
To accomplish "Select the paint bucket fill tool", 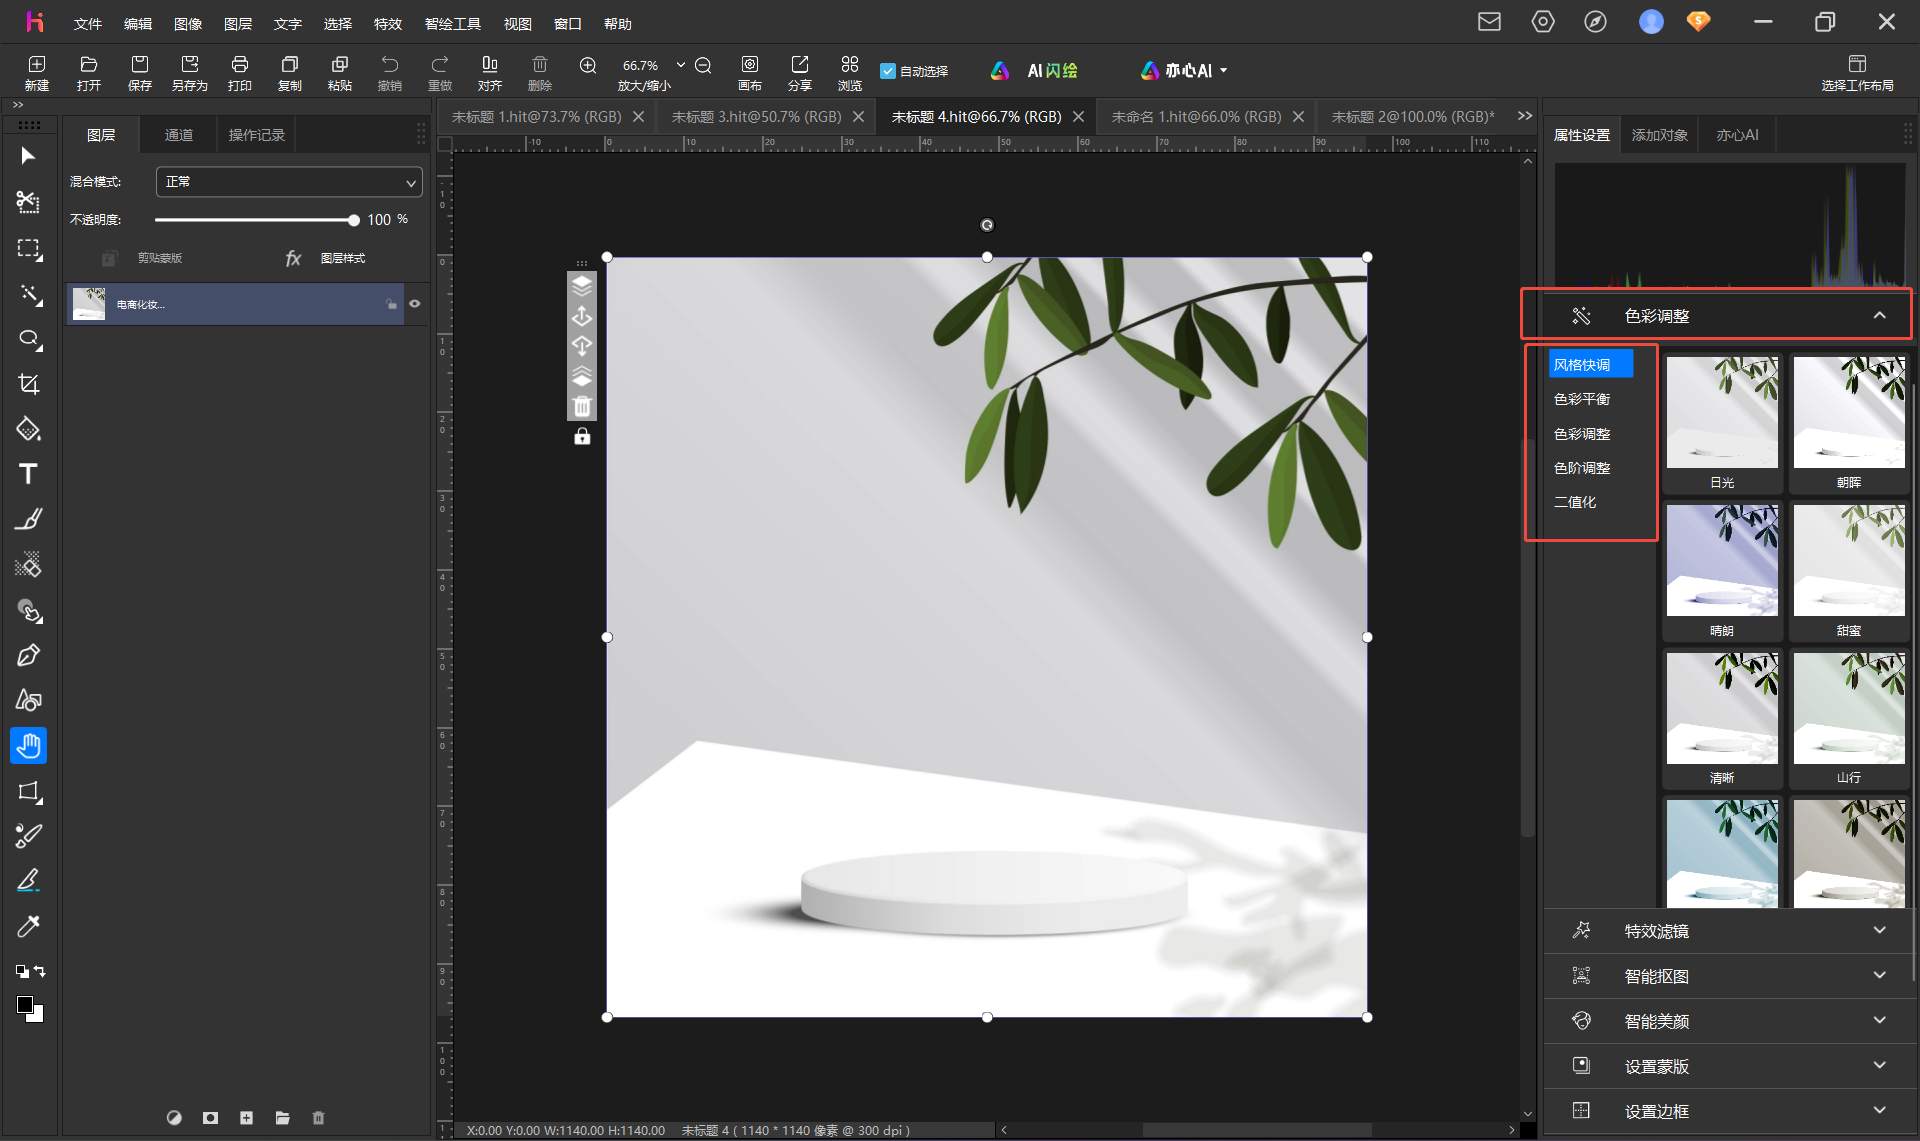I will [28, 429].
